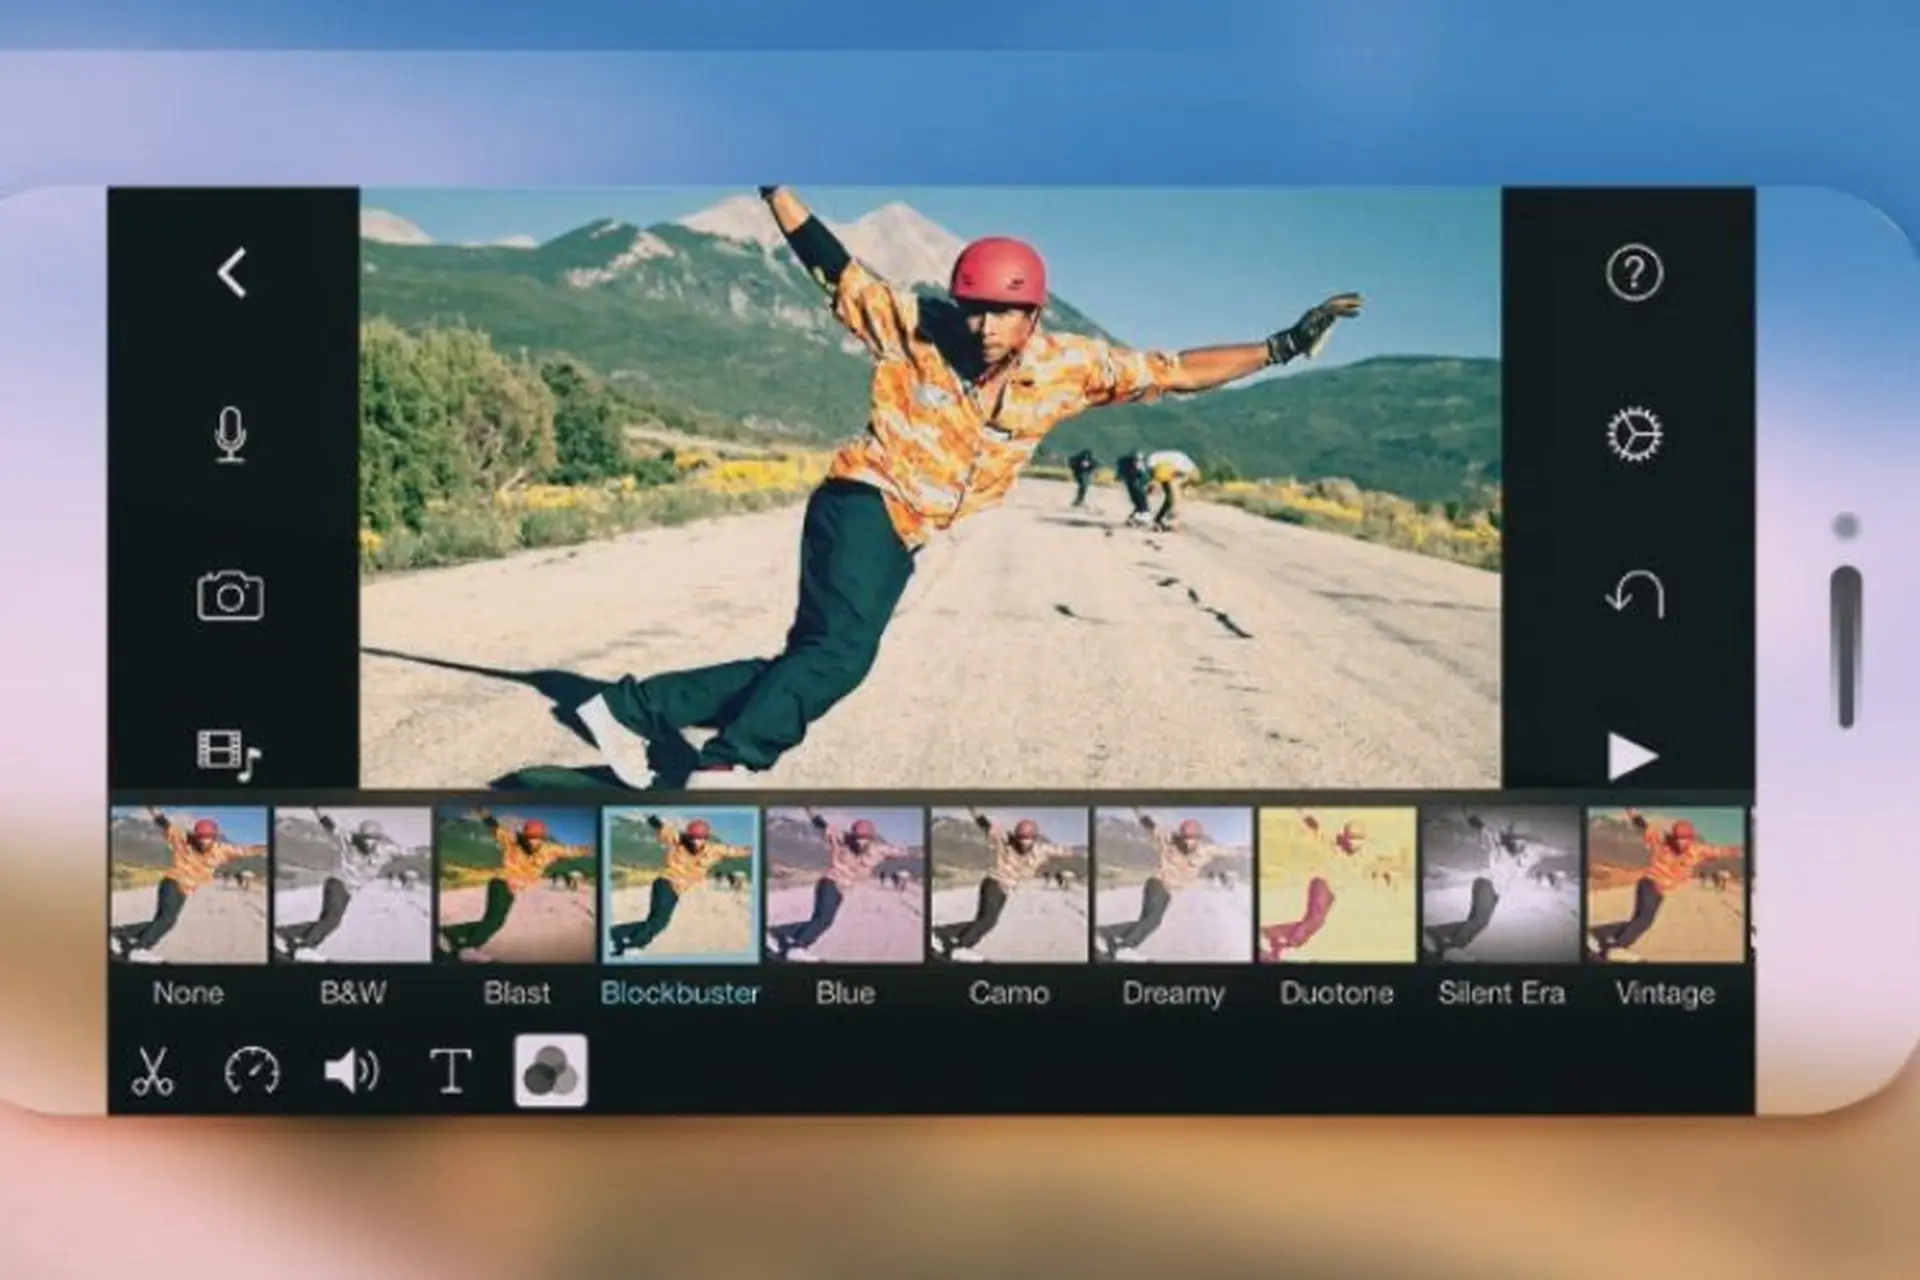The image size is (1920, 1280).
Task: Toggle the color filters tool
Action: [x=550, y=1071]
